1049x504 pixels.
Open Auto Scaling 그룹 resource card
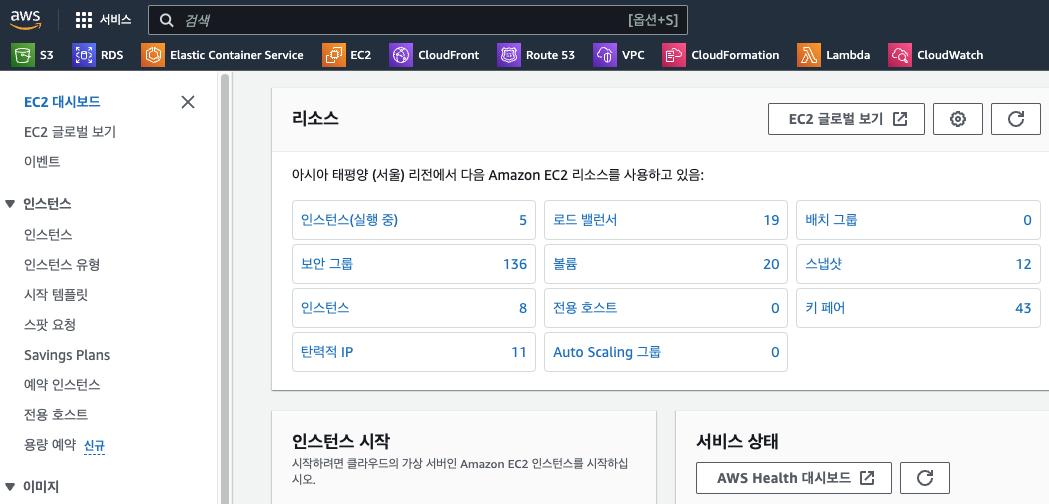tap(666, 352)
